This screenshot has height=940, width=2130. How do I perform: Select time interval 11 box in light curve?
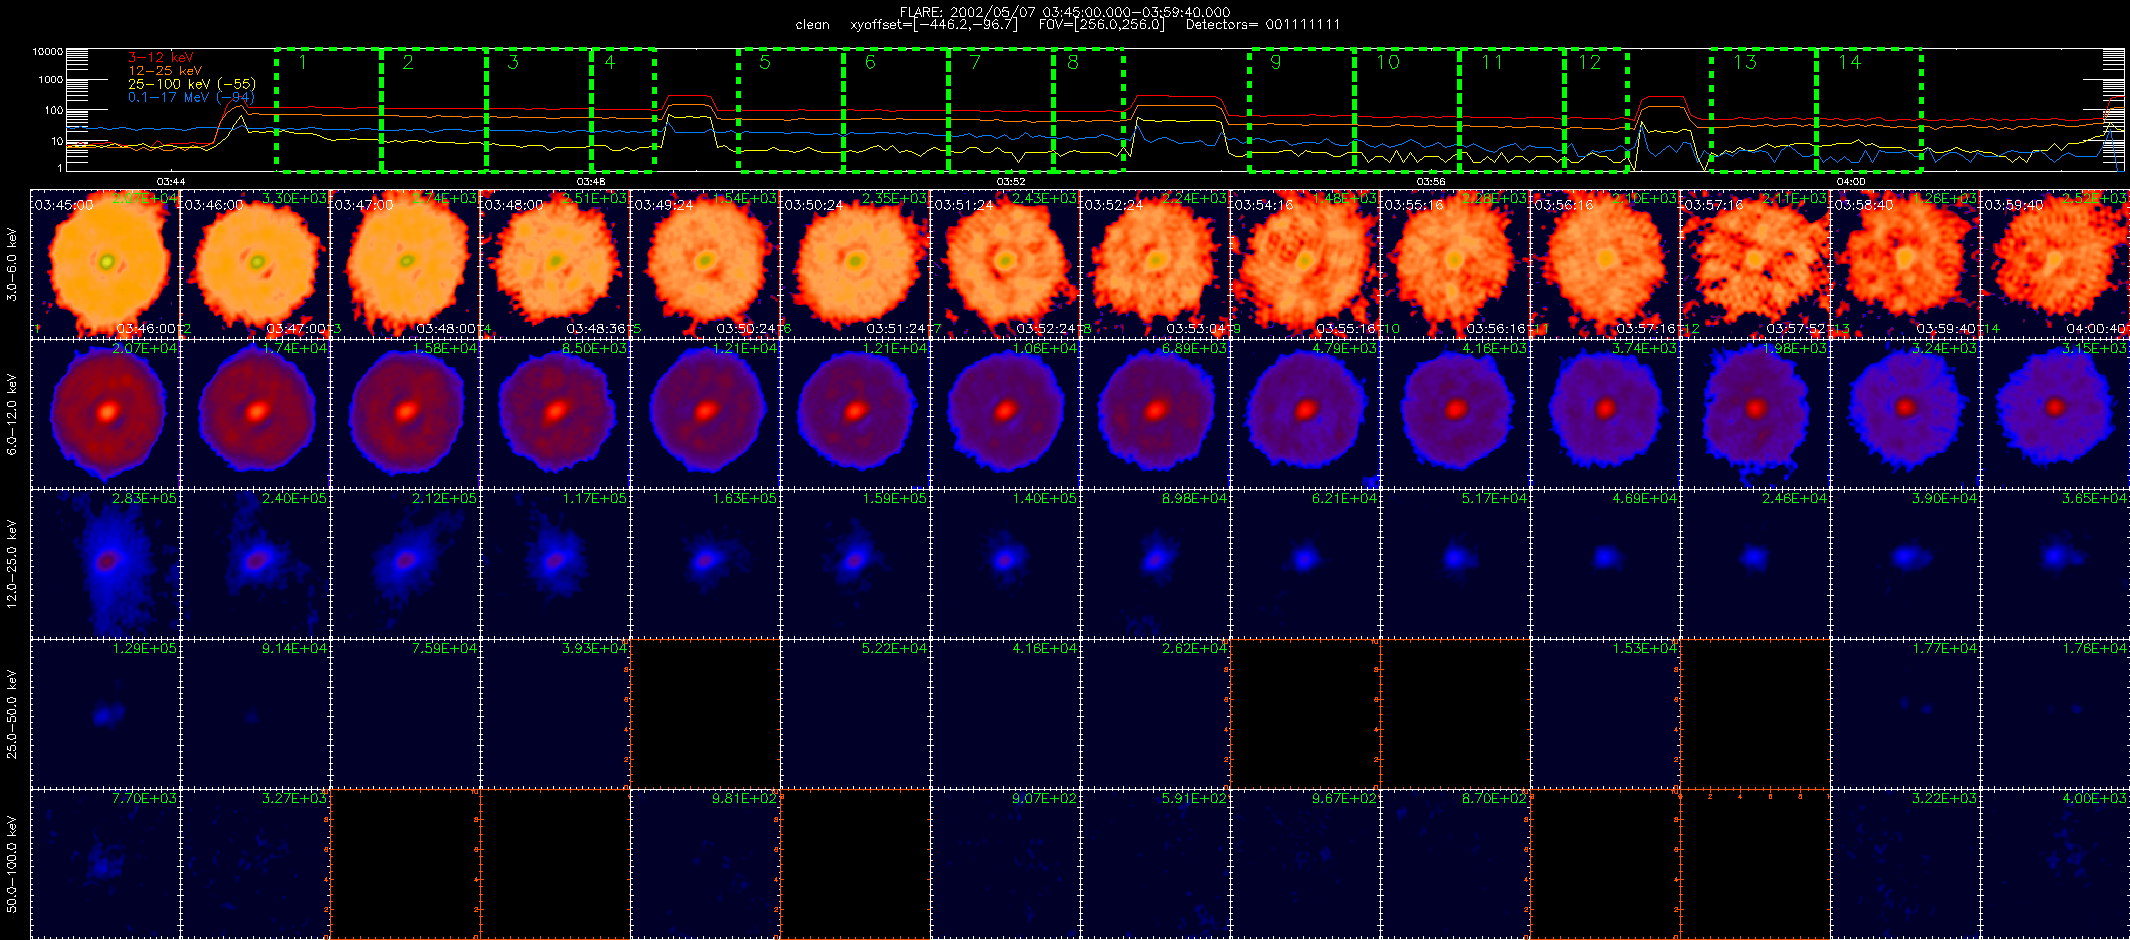[x=1512, y=110]
